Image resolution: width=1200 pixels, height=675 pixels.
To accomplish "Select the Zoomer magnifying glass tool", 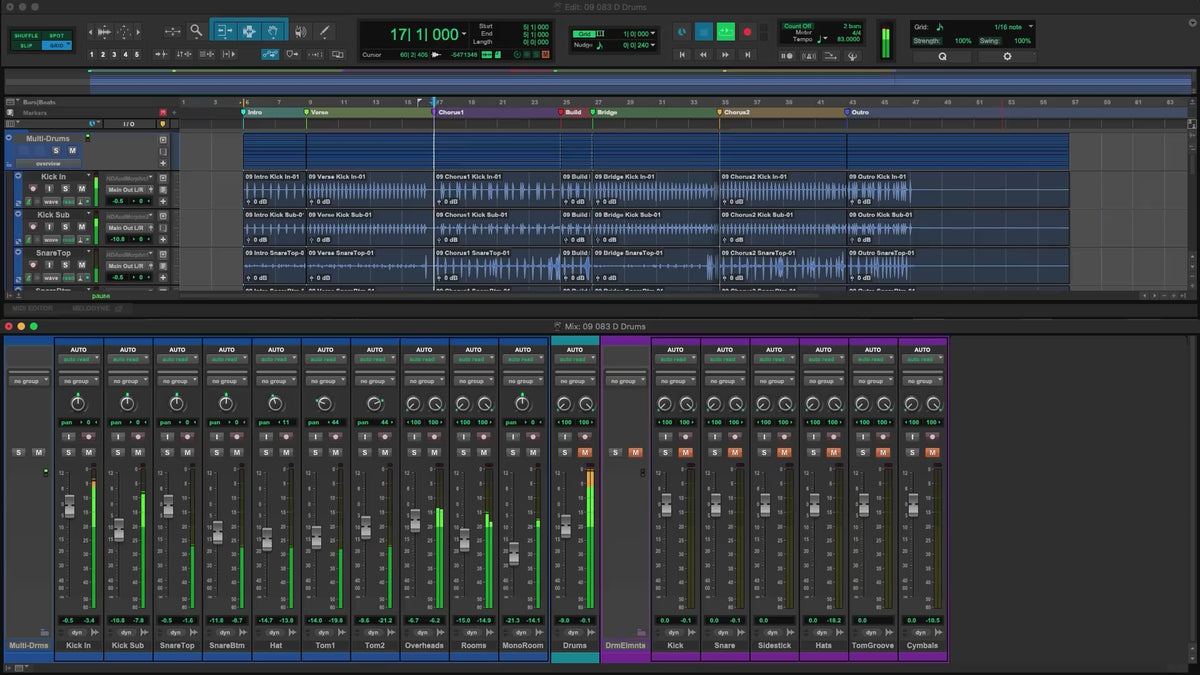I will click(x=196, y=31).
